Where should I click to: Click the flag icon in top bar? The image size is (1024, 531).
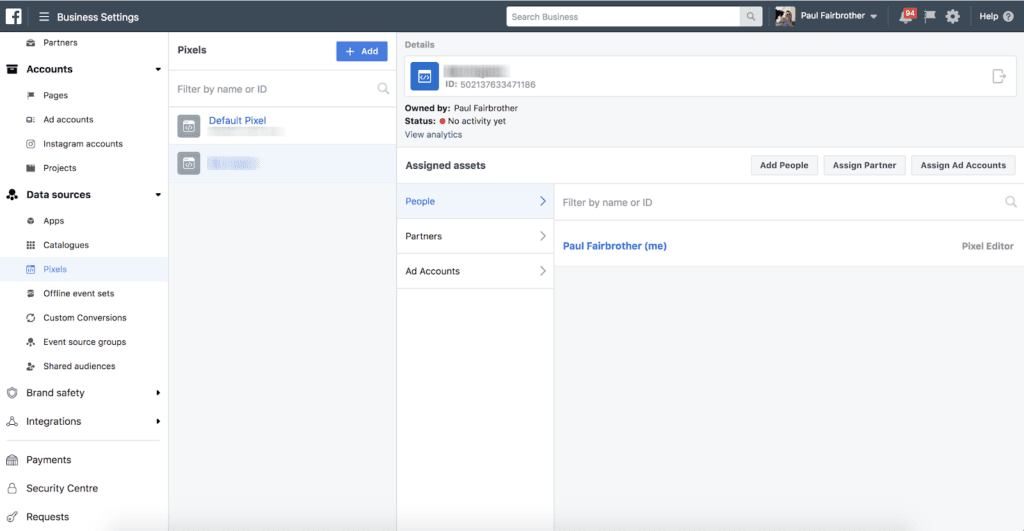930,16
